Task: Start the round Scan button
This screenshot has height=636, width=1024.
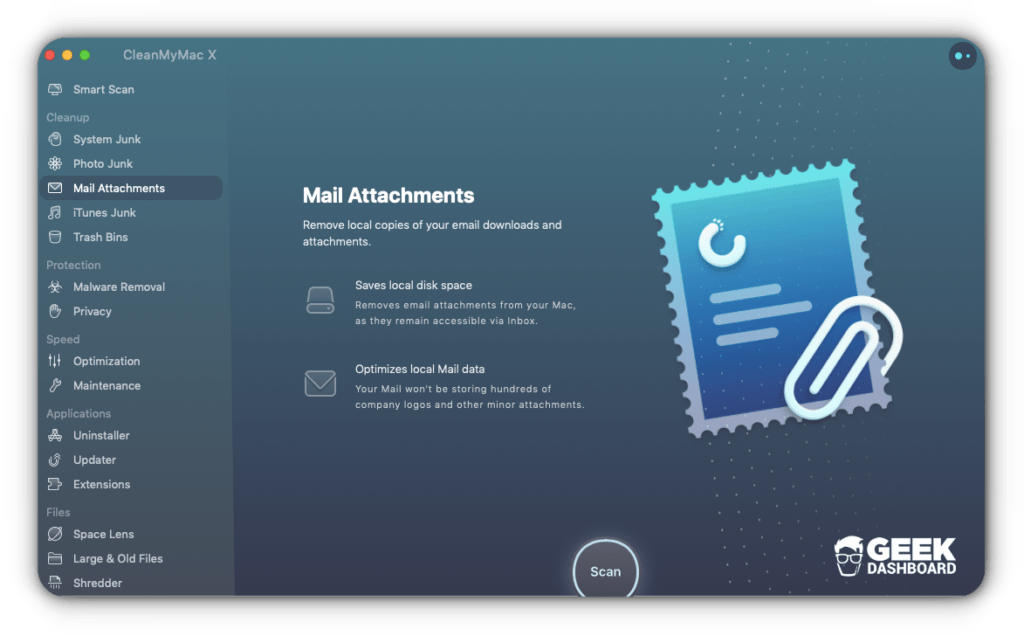Action: point(605,569)
